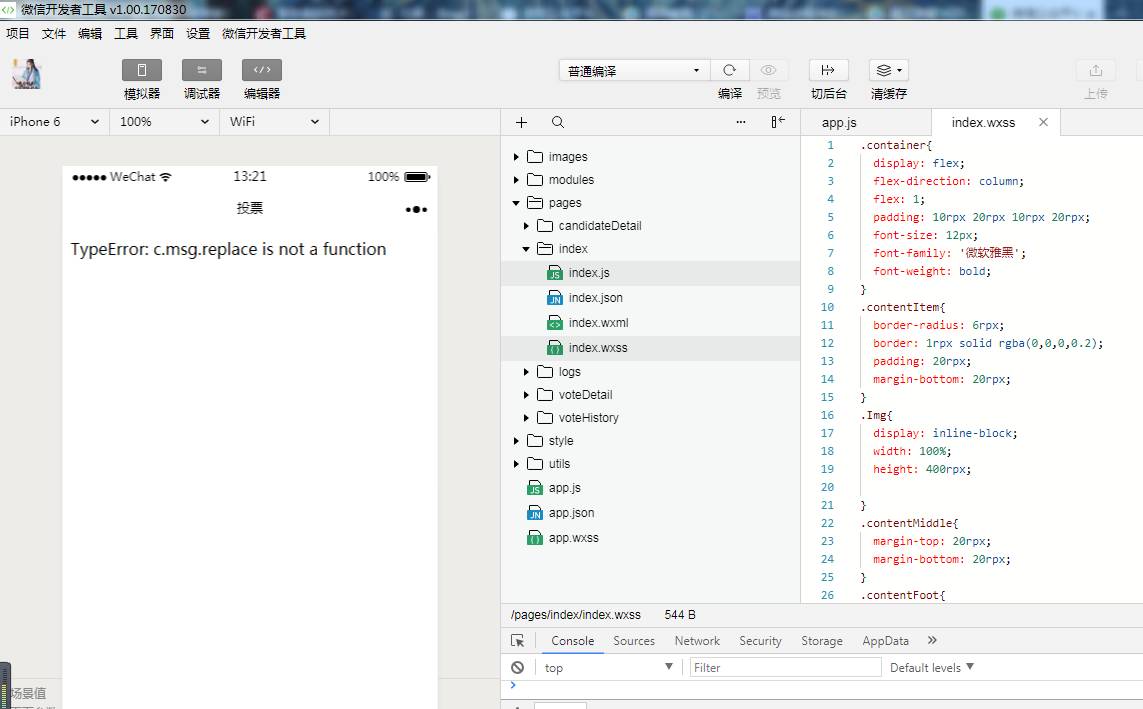The width and height of the screenshot is (1143, 709).
Task: Click the element inspector icon in devtools
Action: pyautogui.click(x=517, y=641)
